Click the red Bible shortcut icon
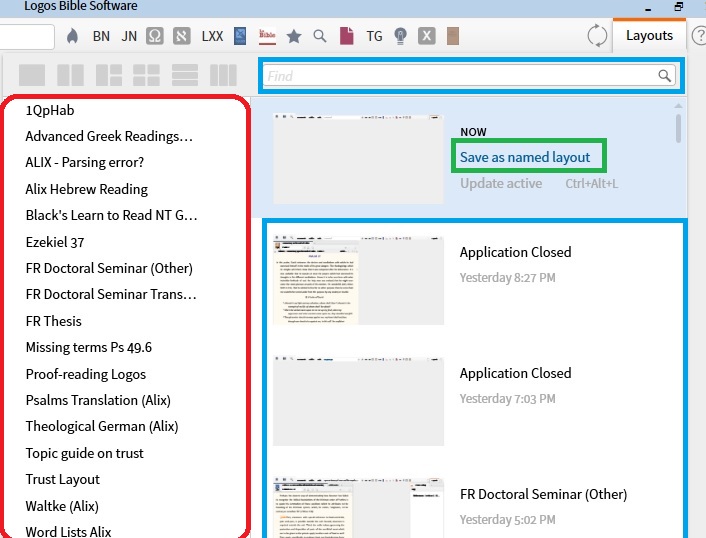 point(267,36)
